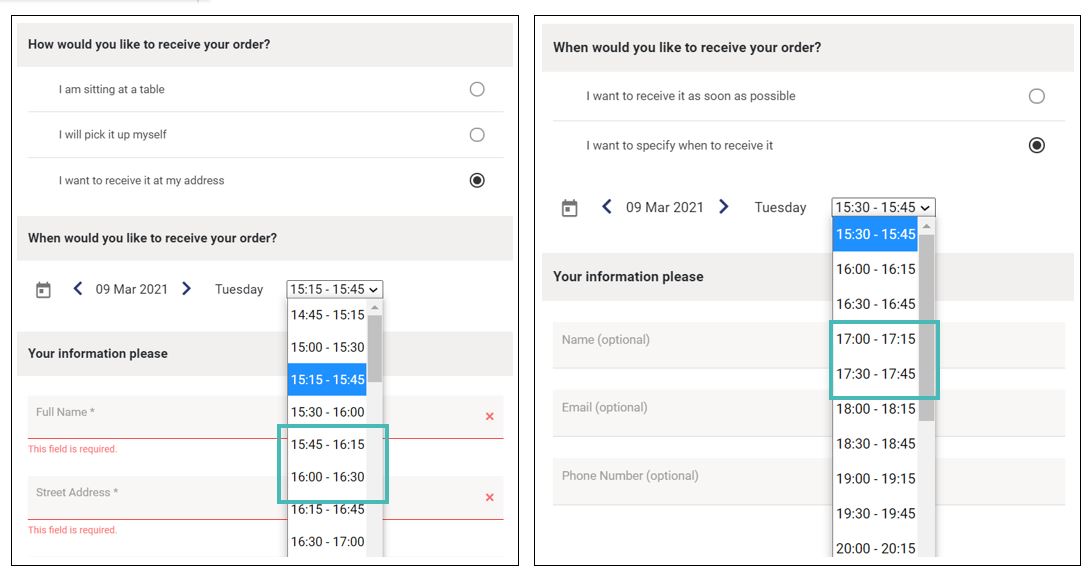Screen dimensions: 1089x579
Task: Pick 15:45 - 16:15 time slot
Action: tap(327, 444)
